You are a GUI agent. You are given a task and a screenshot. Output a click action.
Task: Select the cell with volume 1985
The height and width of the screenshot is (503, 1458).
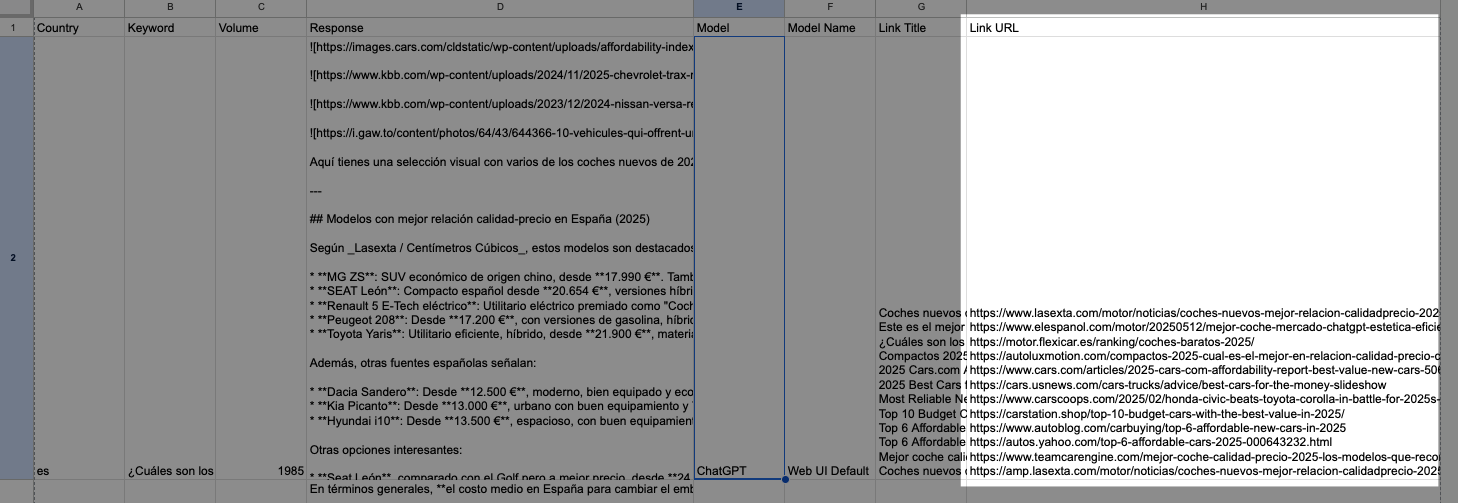260,470
